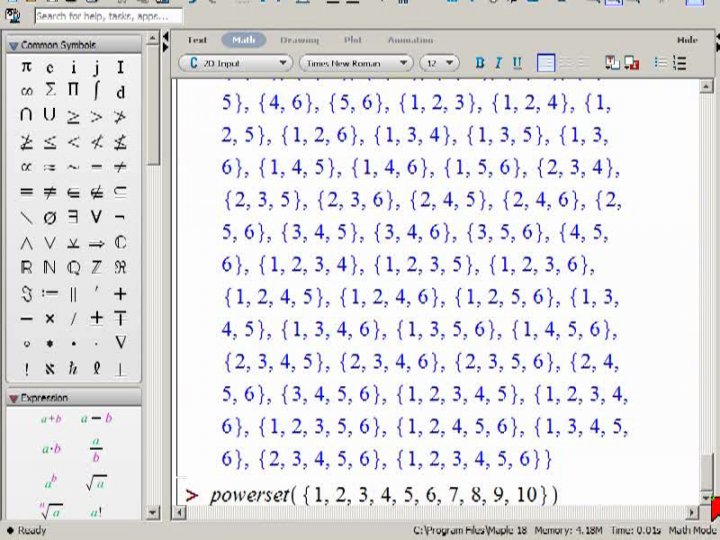
Task: Insert the square root template
Action: point(96,482)
